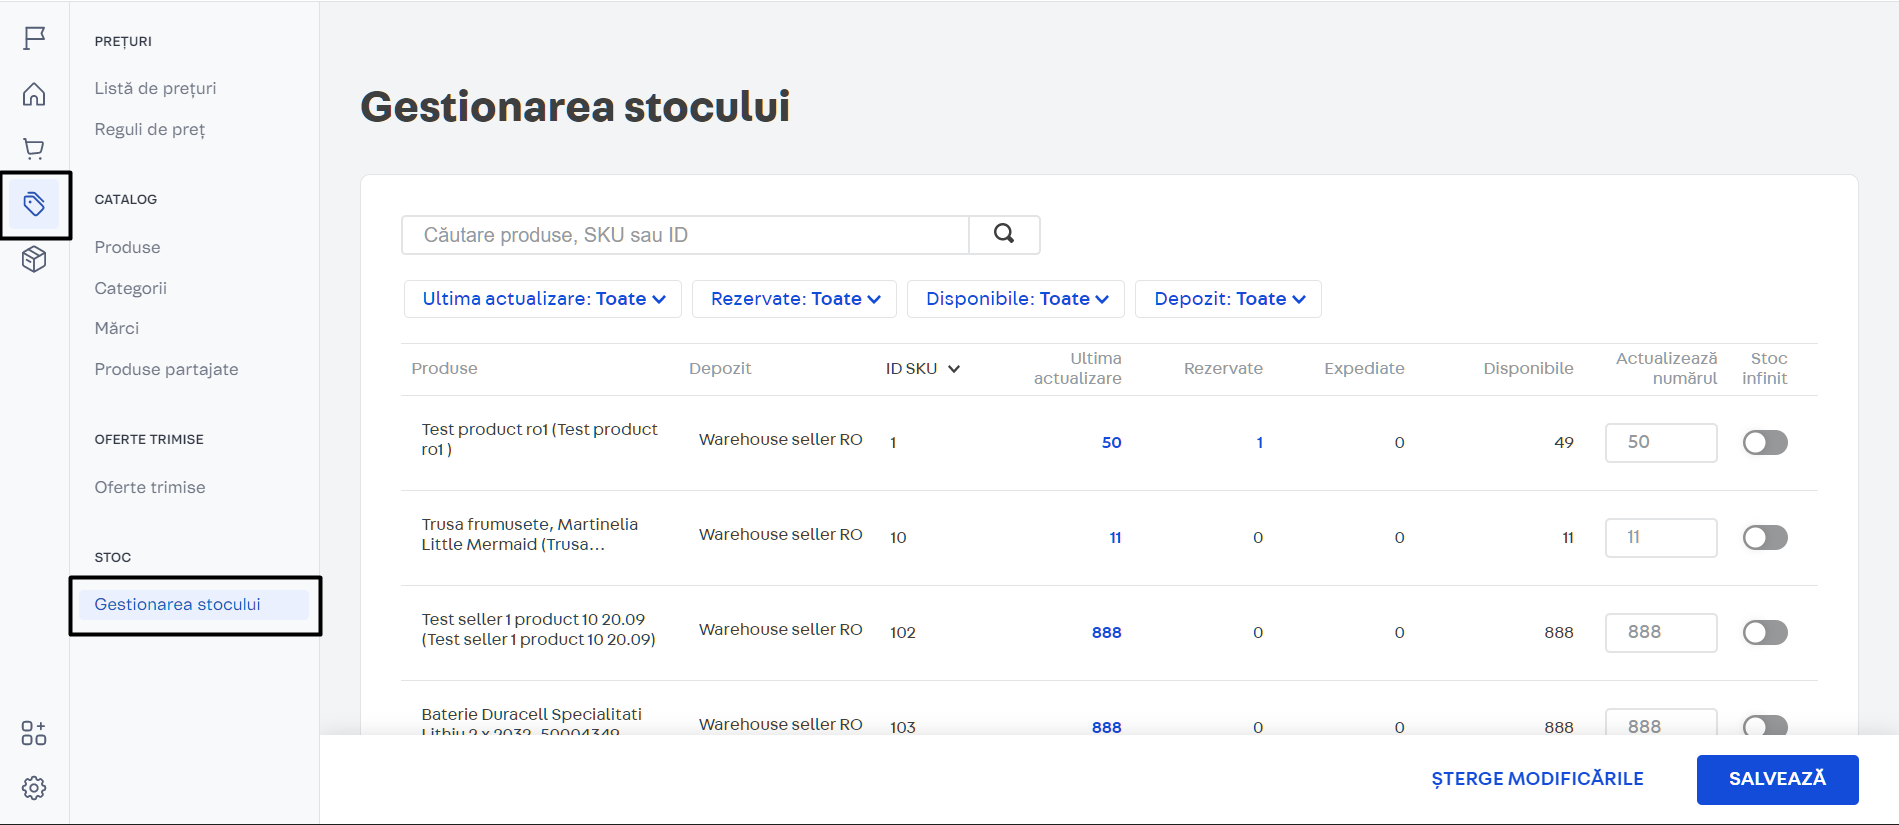Click the package box icon
This screenshot has width=1899, height=825.
34,260
